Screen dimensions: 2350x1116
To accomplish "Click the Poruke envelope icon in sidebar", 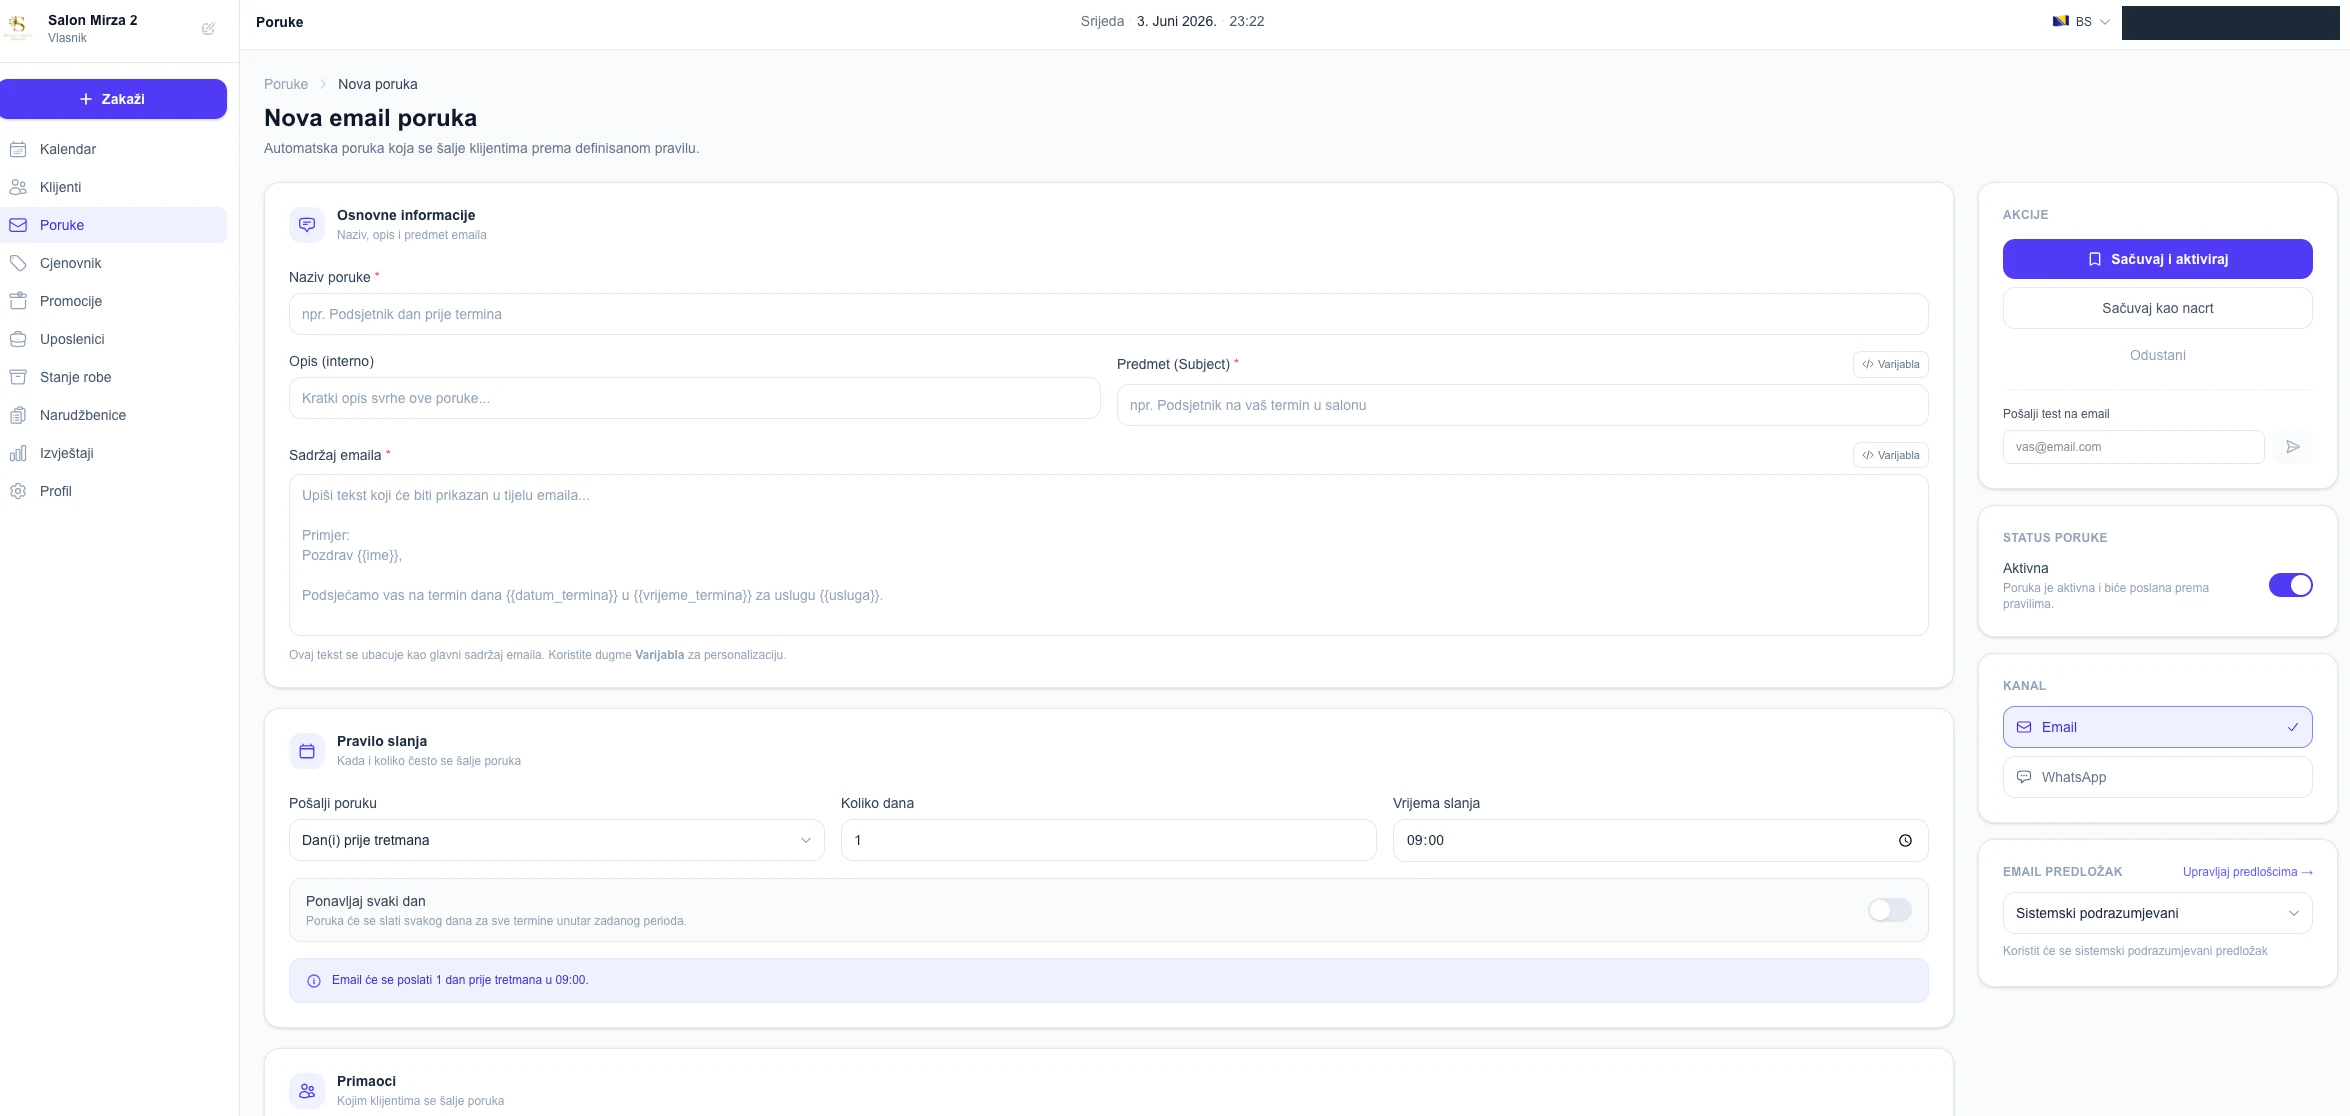I will 18,225.
